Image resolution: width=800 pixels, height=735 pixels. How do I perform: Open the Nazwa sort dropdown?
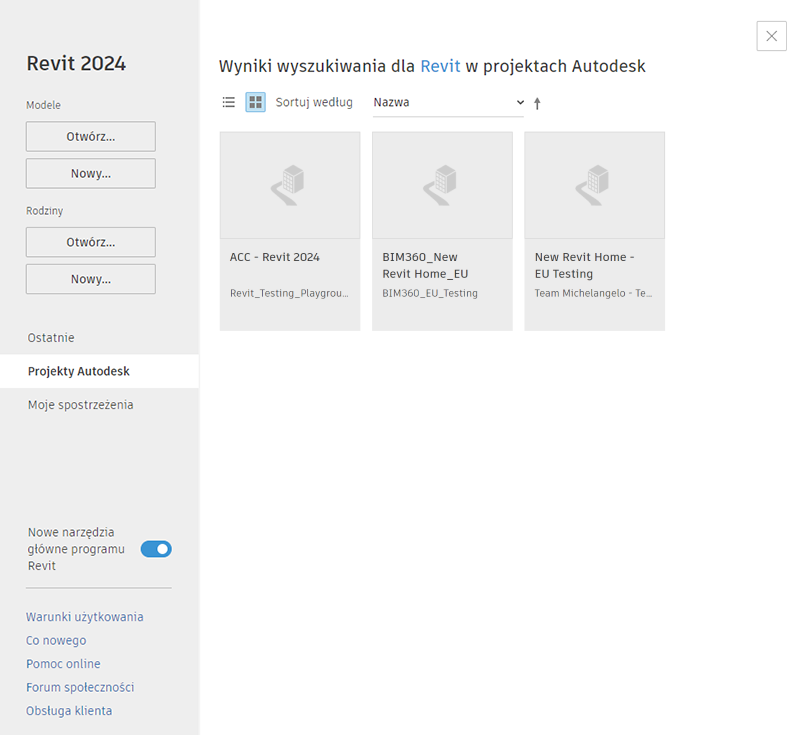(x=448, y=103)
